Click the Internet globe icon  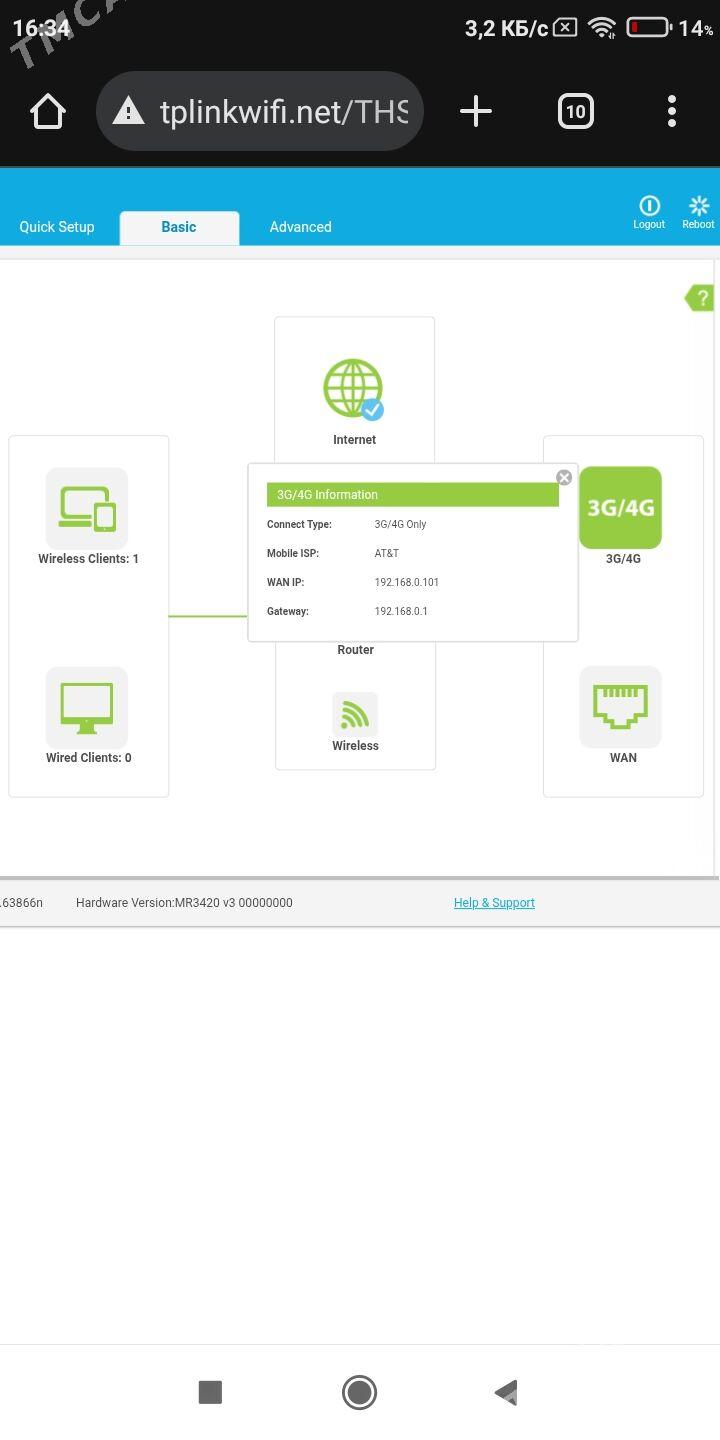click(353, 389)
